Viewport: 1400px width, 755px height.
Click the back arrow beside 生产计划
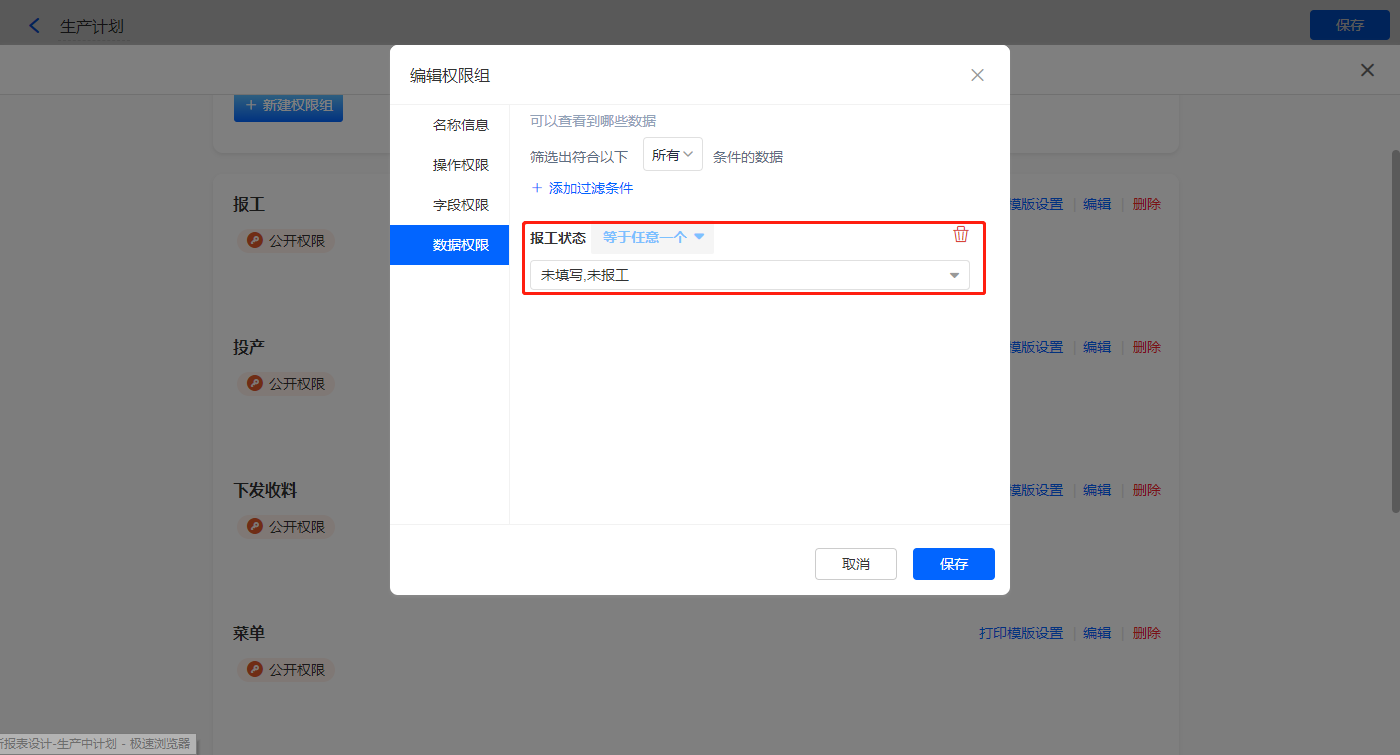(35, 26)
